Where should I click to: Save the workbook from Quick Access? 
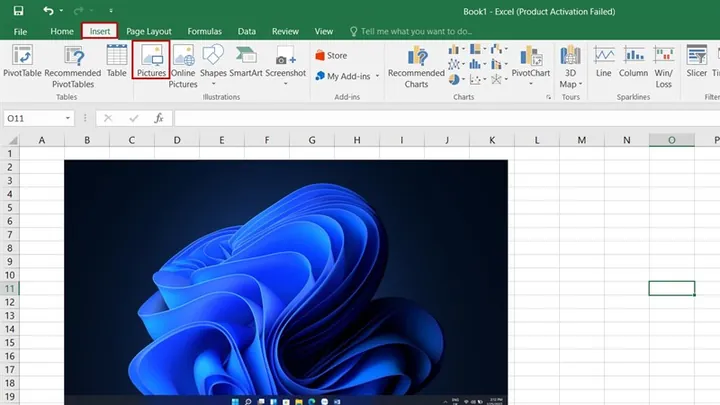pos(18,11)
